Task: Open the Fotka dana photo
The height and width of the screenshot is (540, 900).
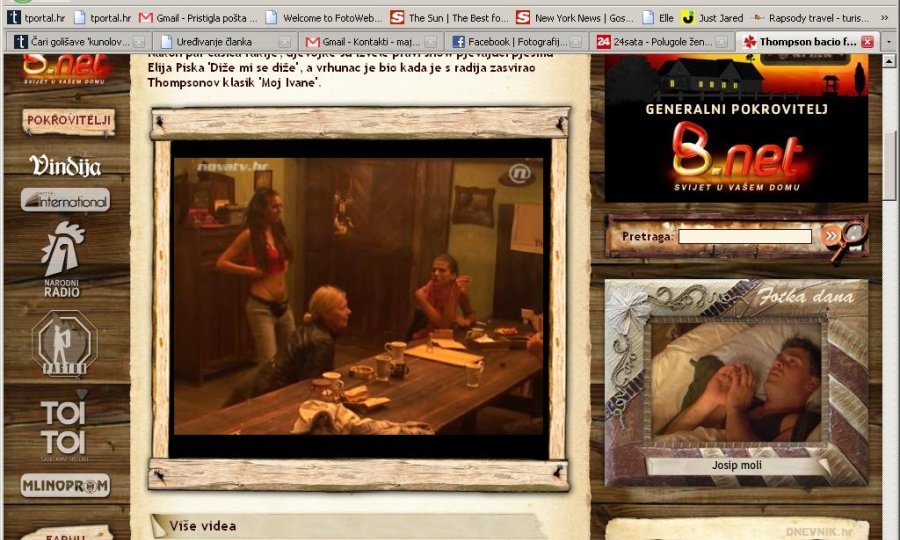Action: coord(736,383)
